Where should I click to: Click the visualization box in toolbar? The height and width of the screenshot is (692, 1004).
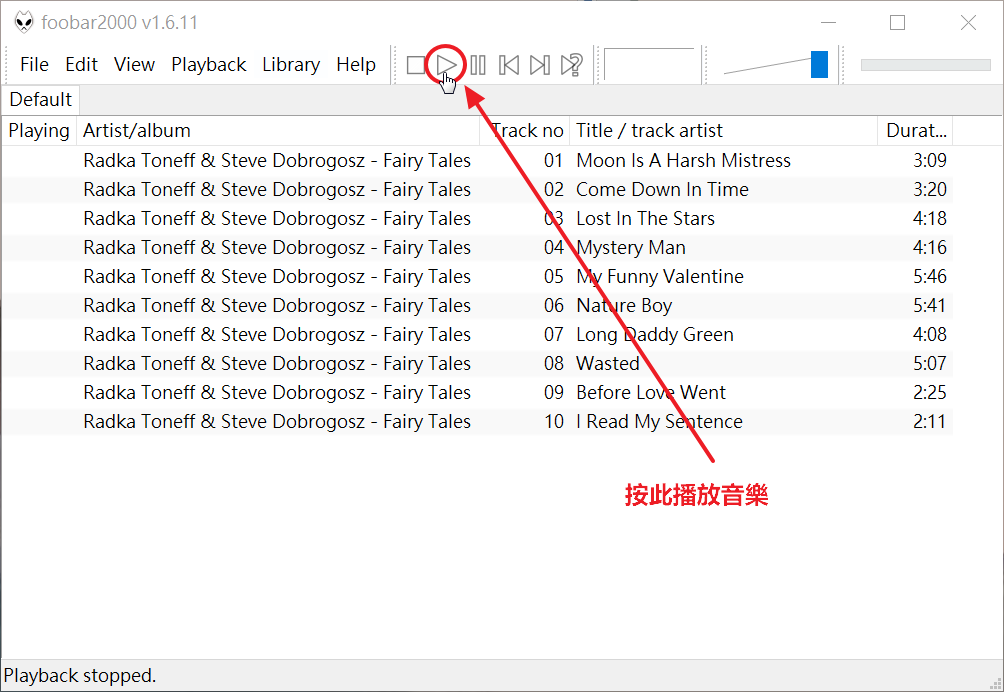point(649,65)
